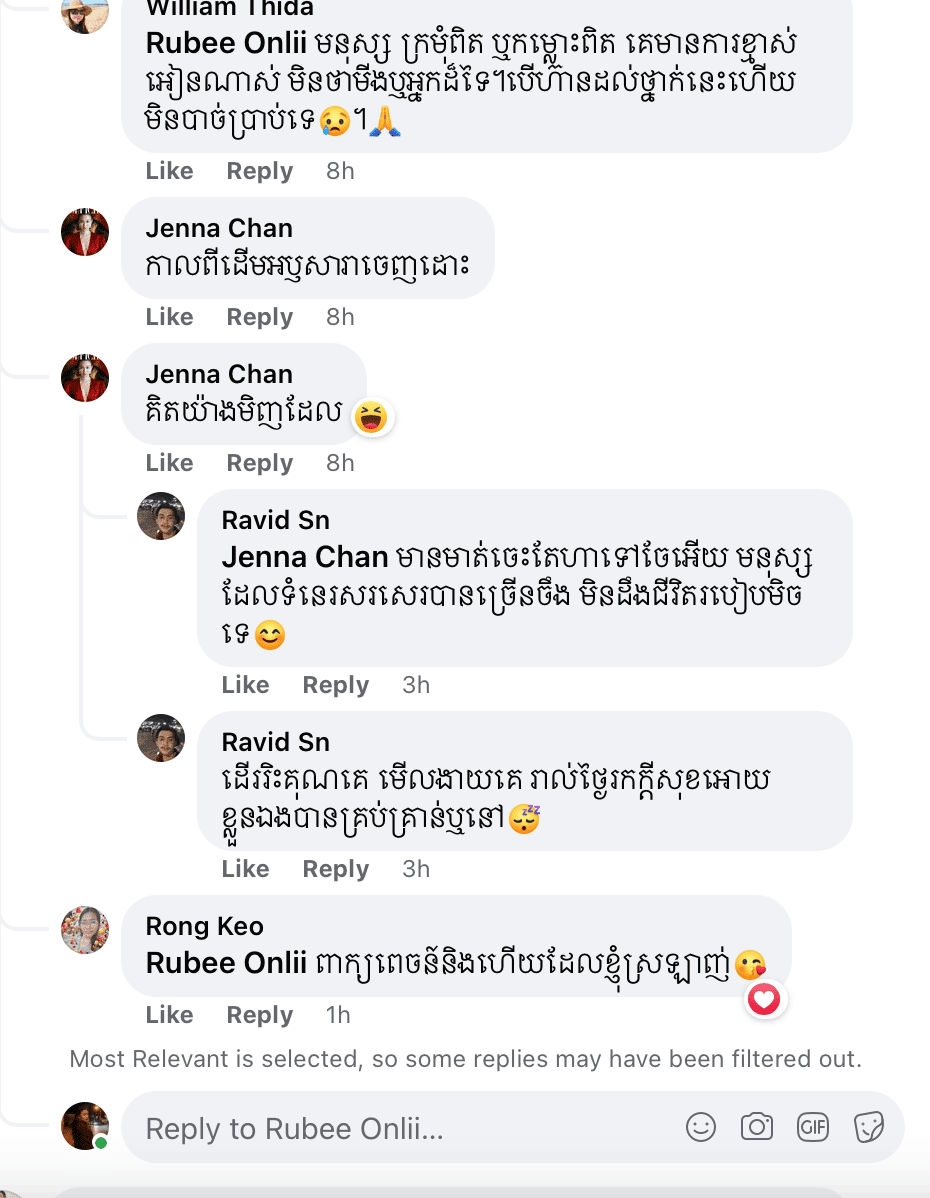The height and width of the screenshot is (1198, 930).
Task: Click the heart reaction on Rong Keo's comment
Action: click(764, 998)
